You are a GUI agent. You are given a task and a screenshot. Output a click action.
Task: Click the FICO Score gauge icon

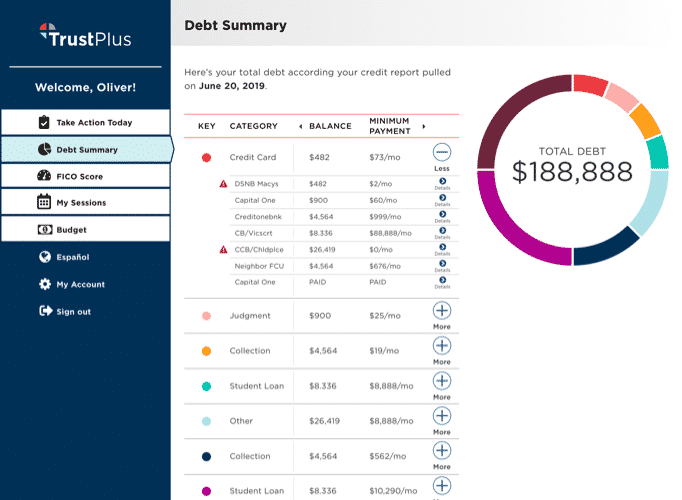[44, 176]
